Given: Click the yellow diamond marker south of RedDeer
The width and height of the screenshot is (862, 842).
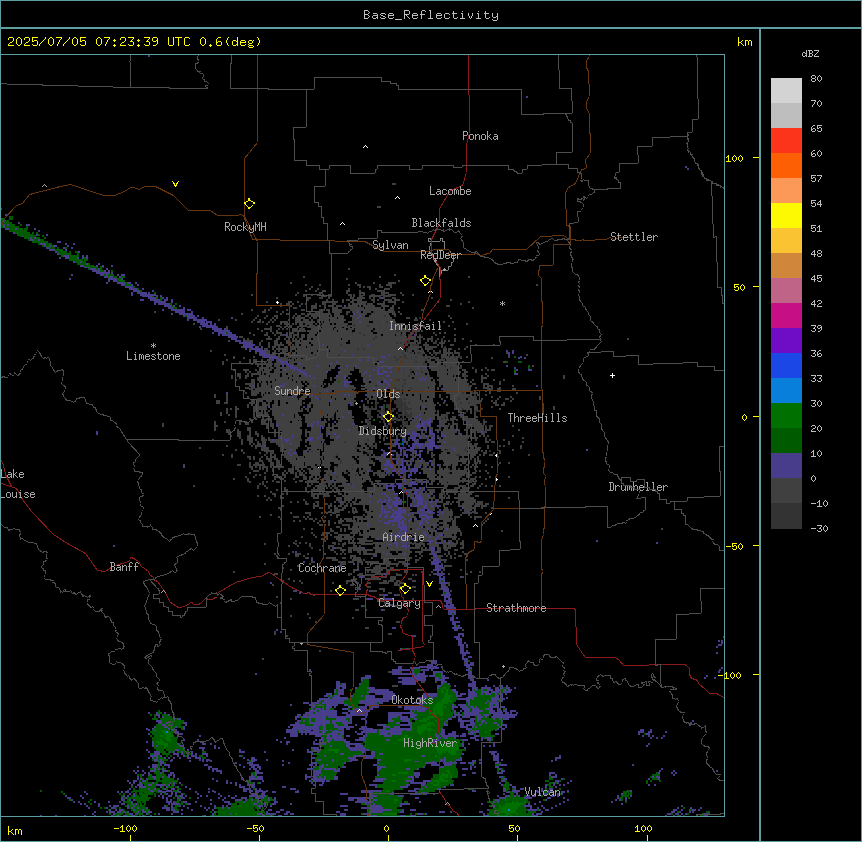Looking at the screenshot, I should pyautogui.click(x=426, y=281).
